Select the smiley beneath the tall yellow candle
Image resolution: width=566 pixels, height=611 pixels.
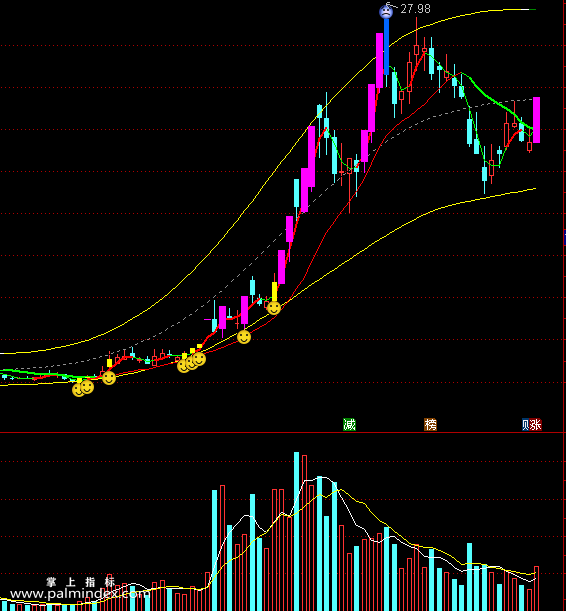[x=274, y=308]
